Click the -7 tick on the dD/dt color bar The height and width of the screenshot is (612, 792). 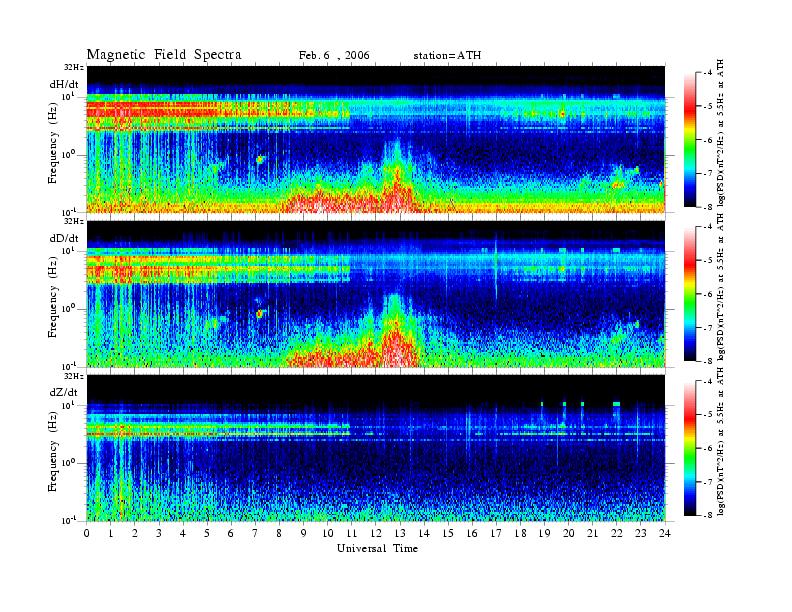[708, 328]
